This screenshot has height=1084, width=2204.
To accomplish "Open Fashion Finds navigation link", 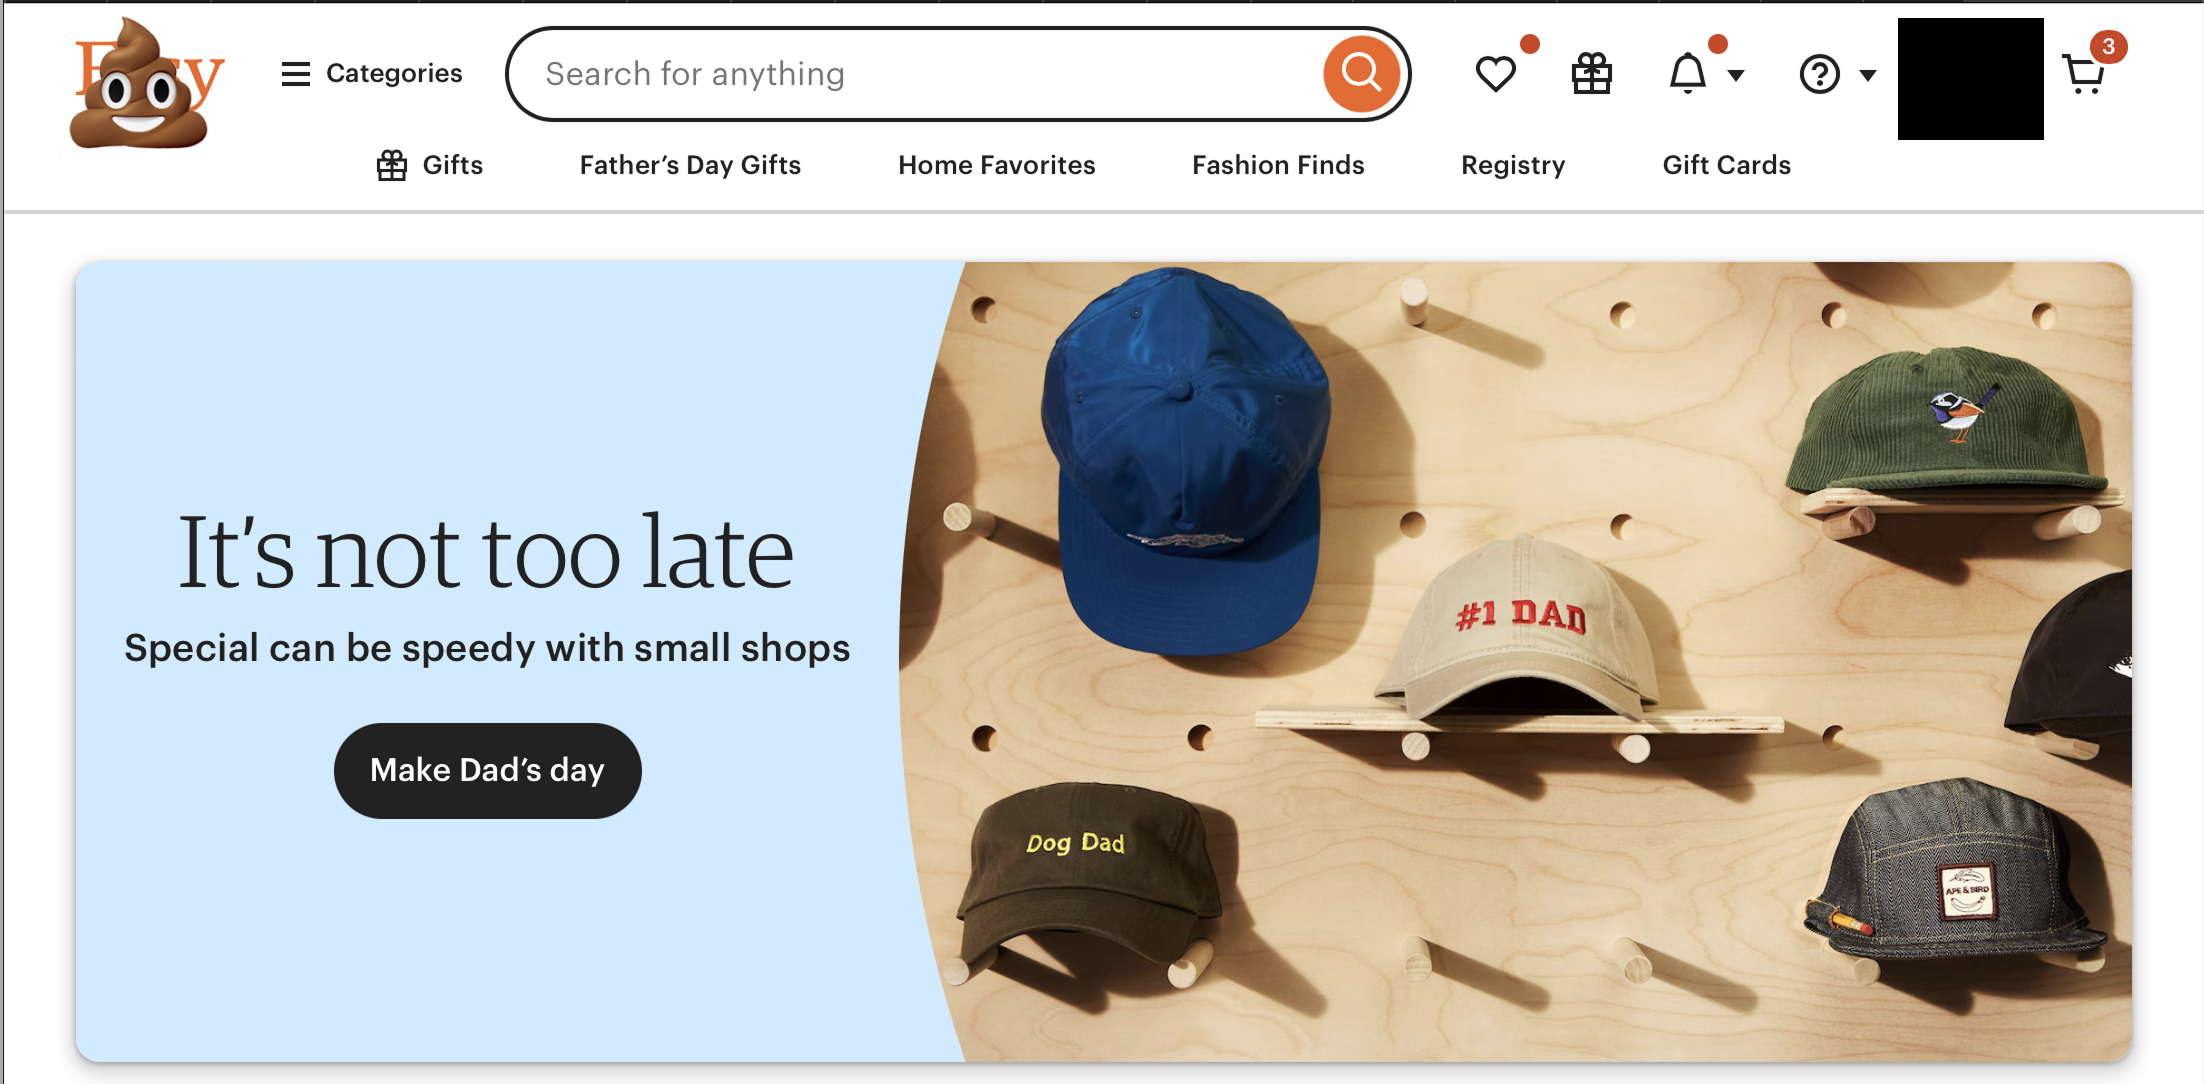I will [1278, 165].
